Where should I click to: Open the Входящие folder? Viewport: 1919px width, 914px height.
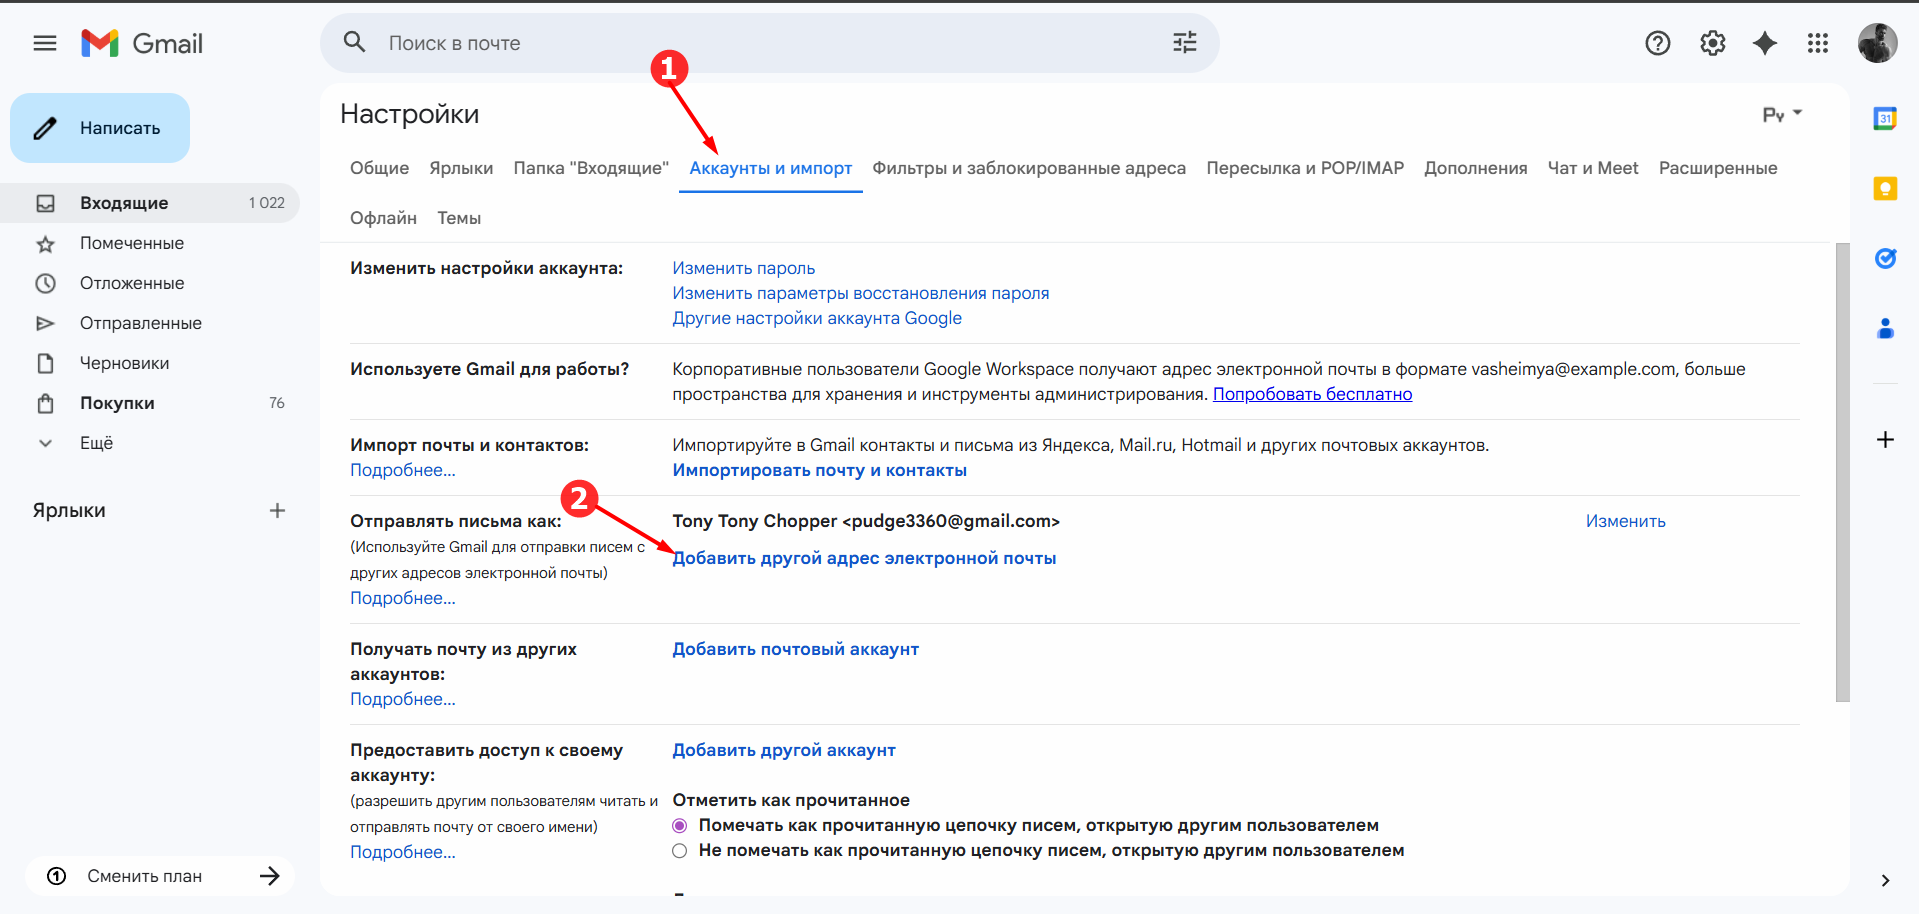pos(150,203)
